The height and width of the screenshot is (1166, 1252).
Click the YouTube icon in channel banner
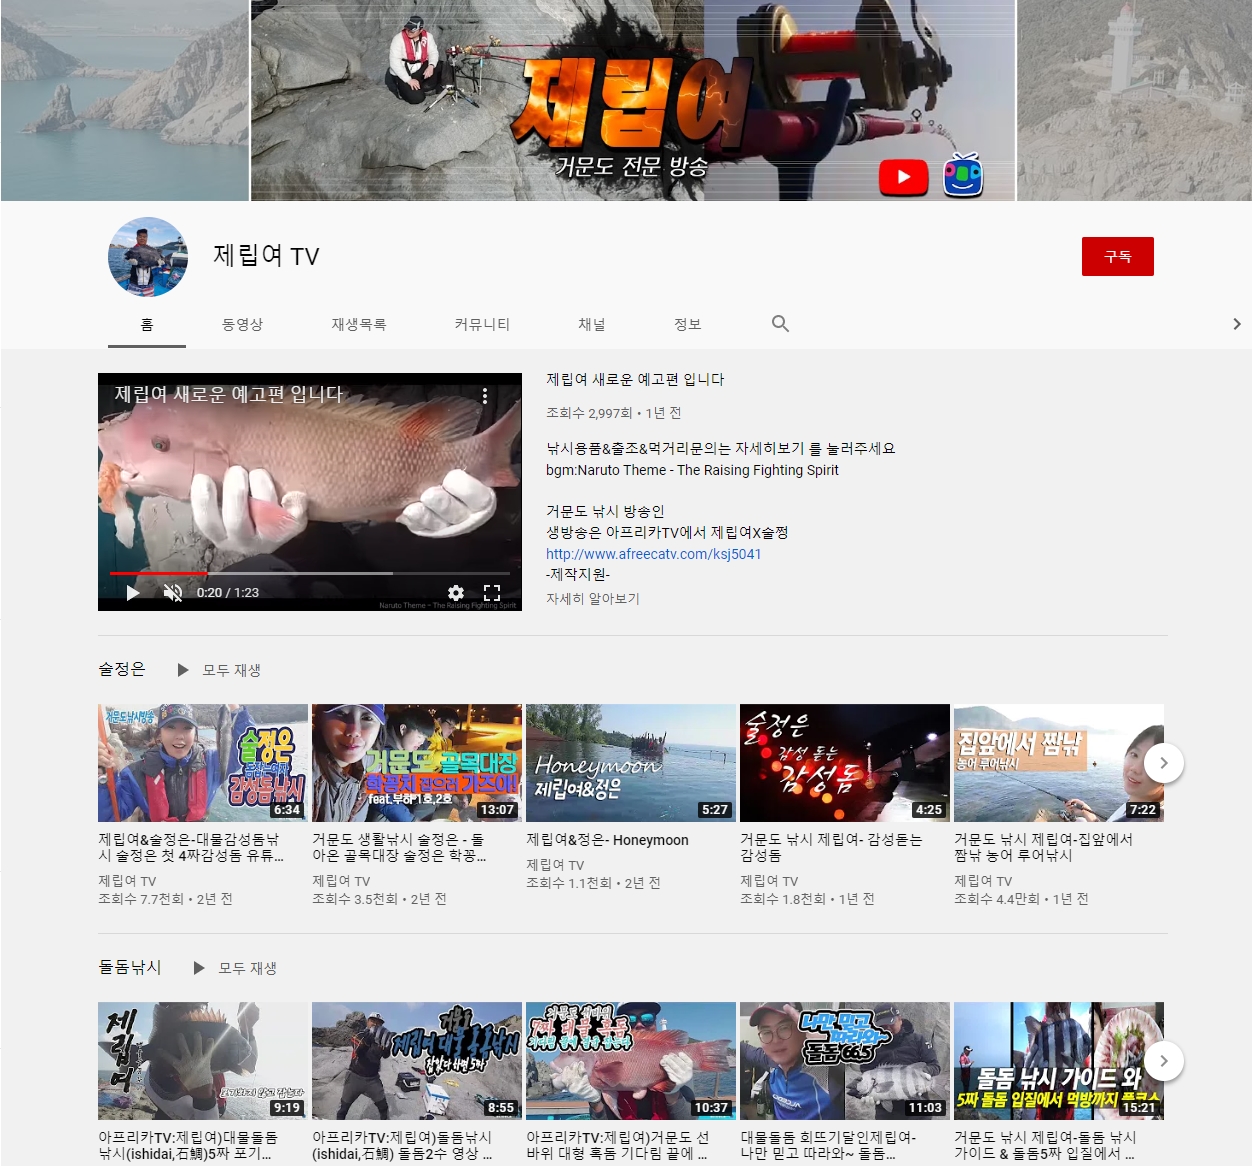[903, 177]
